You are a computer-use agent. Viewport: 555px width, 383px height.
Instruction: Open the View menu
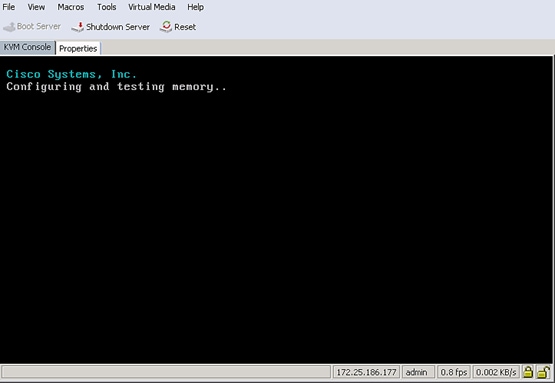(x=36, y=7)
